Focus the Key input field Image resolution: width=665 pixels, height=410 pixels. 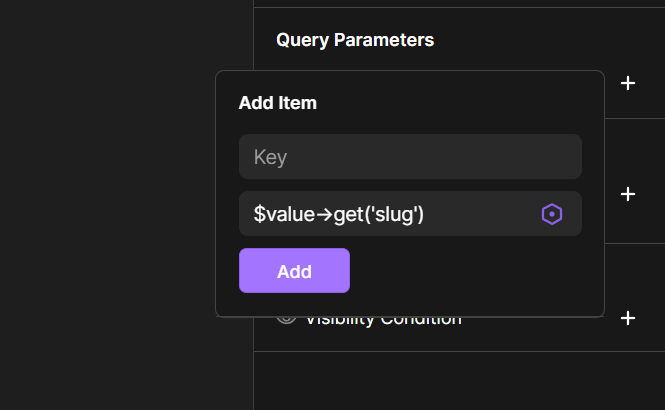pos(410,156)
